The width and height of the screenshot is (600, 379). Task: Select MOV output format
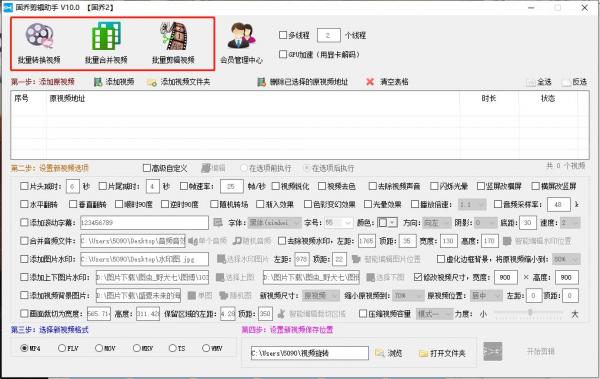[99, 348]
